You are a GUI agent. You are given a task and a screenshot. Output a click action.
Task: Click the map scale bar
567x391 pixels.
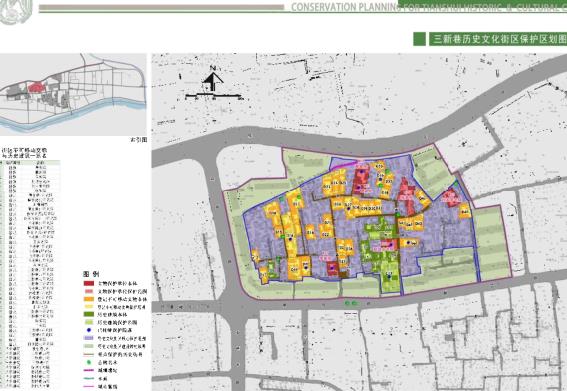tap(214, 97)
